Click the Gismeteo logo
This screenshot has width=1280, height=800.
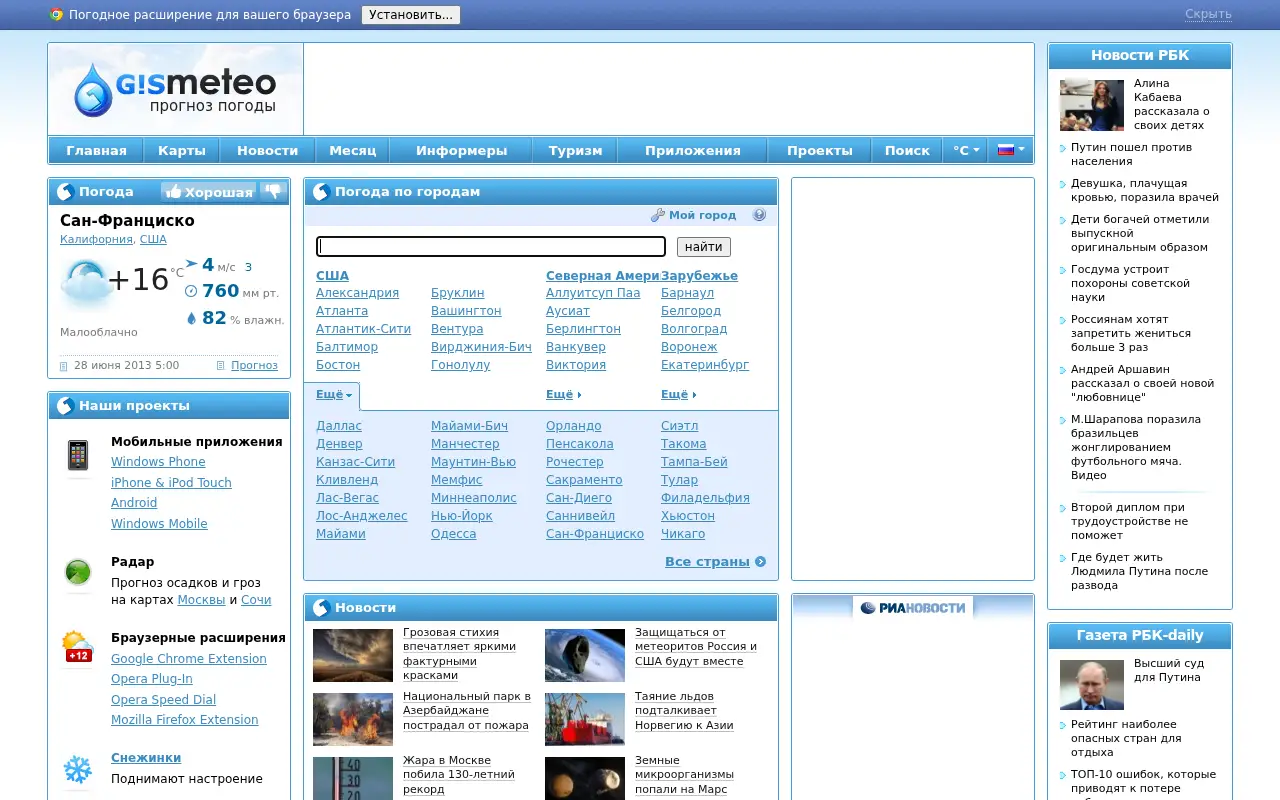175,89
